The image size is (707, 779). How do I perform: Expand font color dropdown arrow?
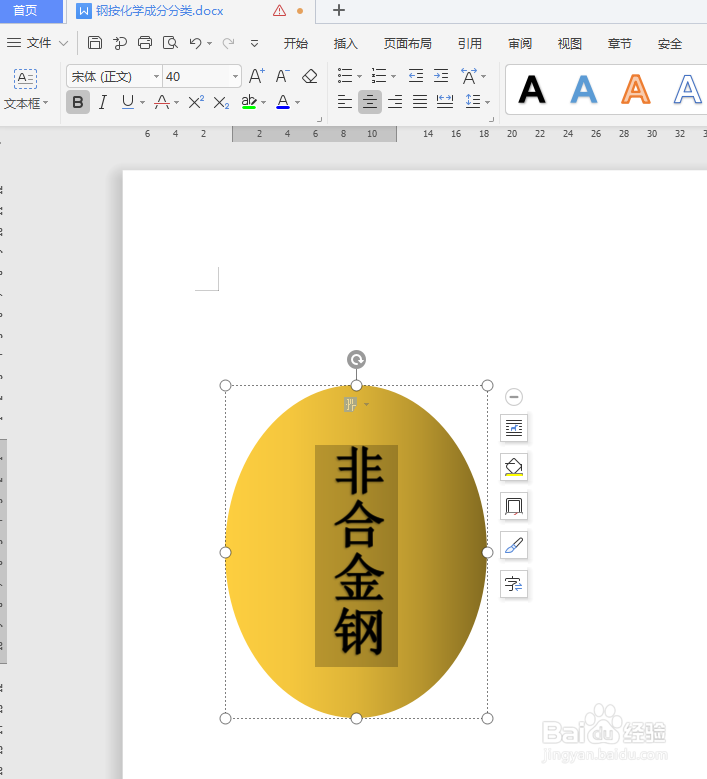(298, 102)
